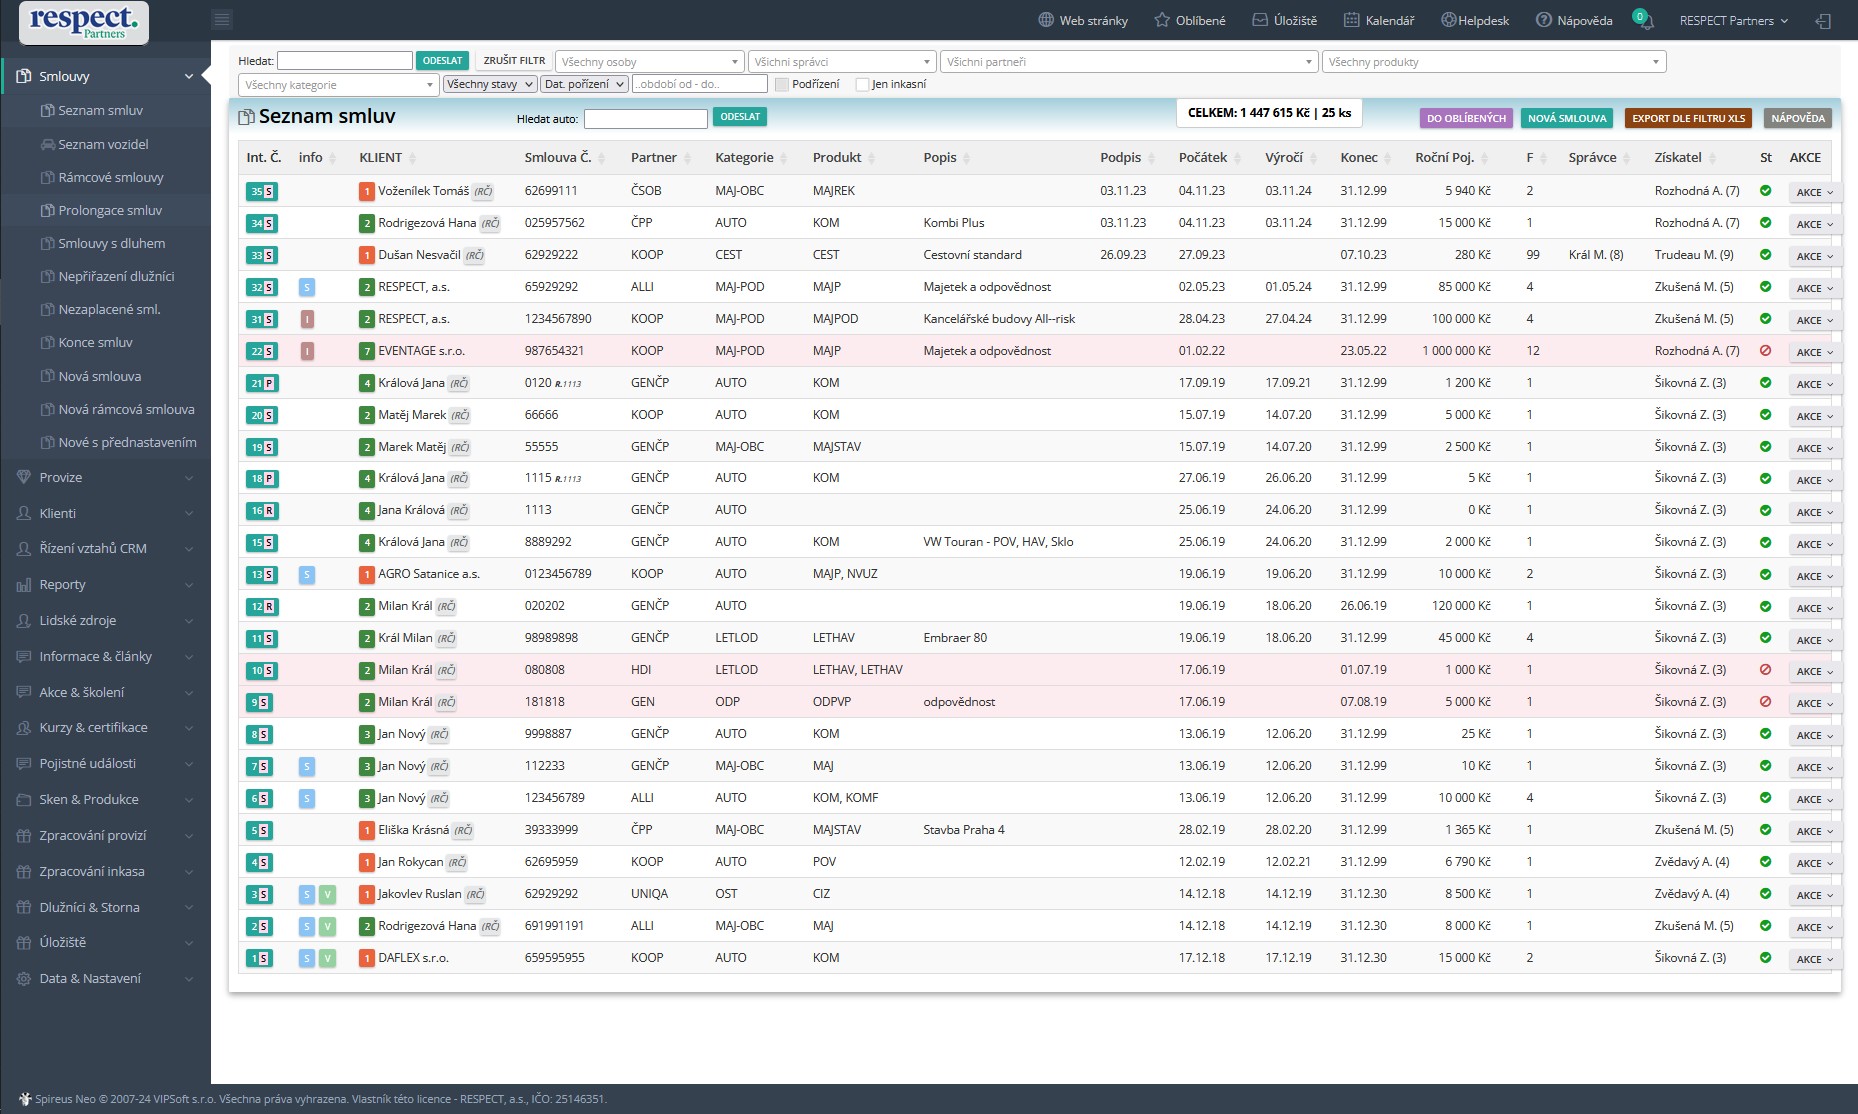Click blue S info badge in AGRO Satanice row
Image resolution: width=1858 pixels, height=1114 pixels.
pyautogui.click(x=307, y=575)
